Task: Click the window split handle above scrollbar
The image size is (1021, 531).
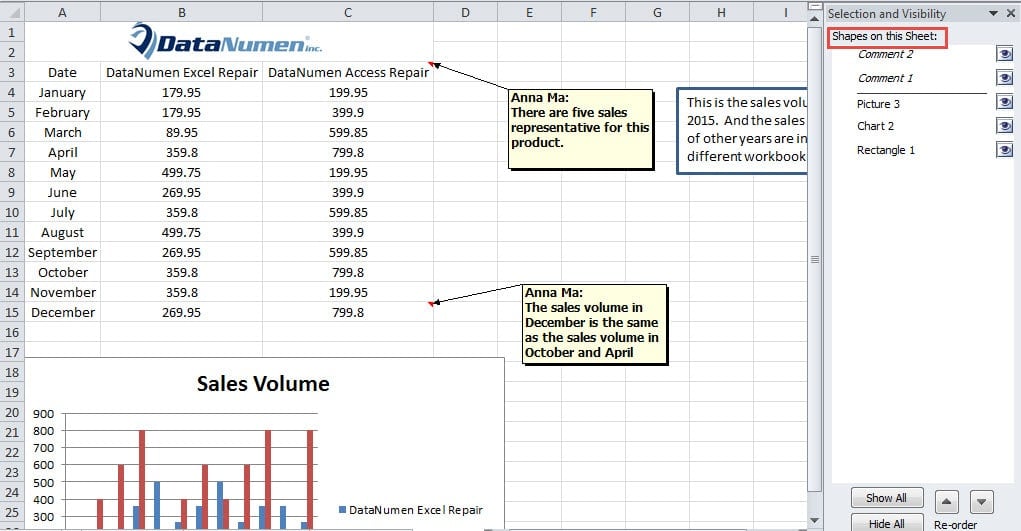Action: coord(815,6)
